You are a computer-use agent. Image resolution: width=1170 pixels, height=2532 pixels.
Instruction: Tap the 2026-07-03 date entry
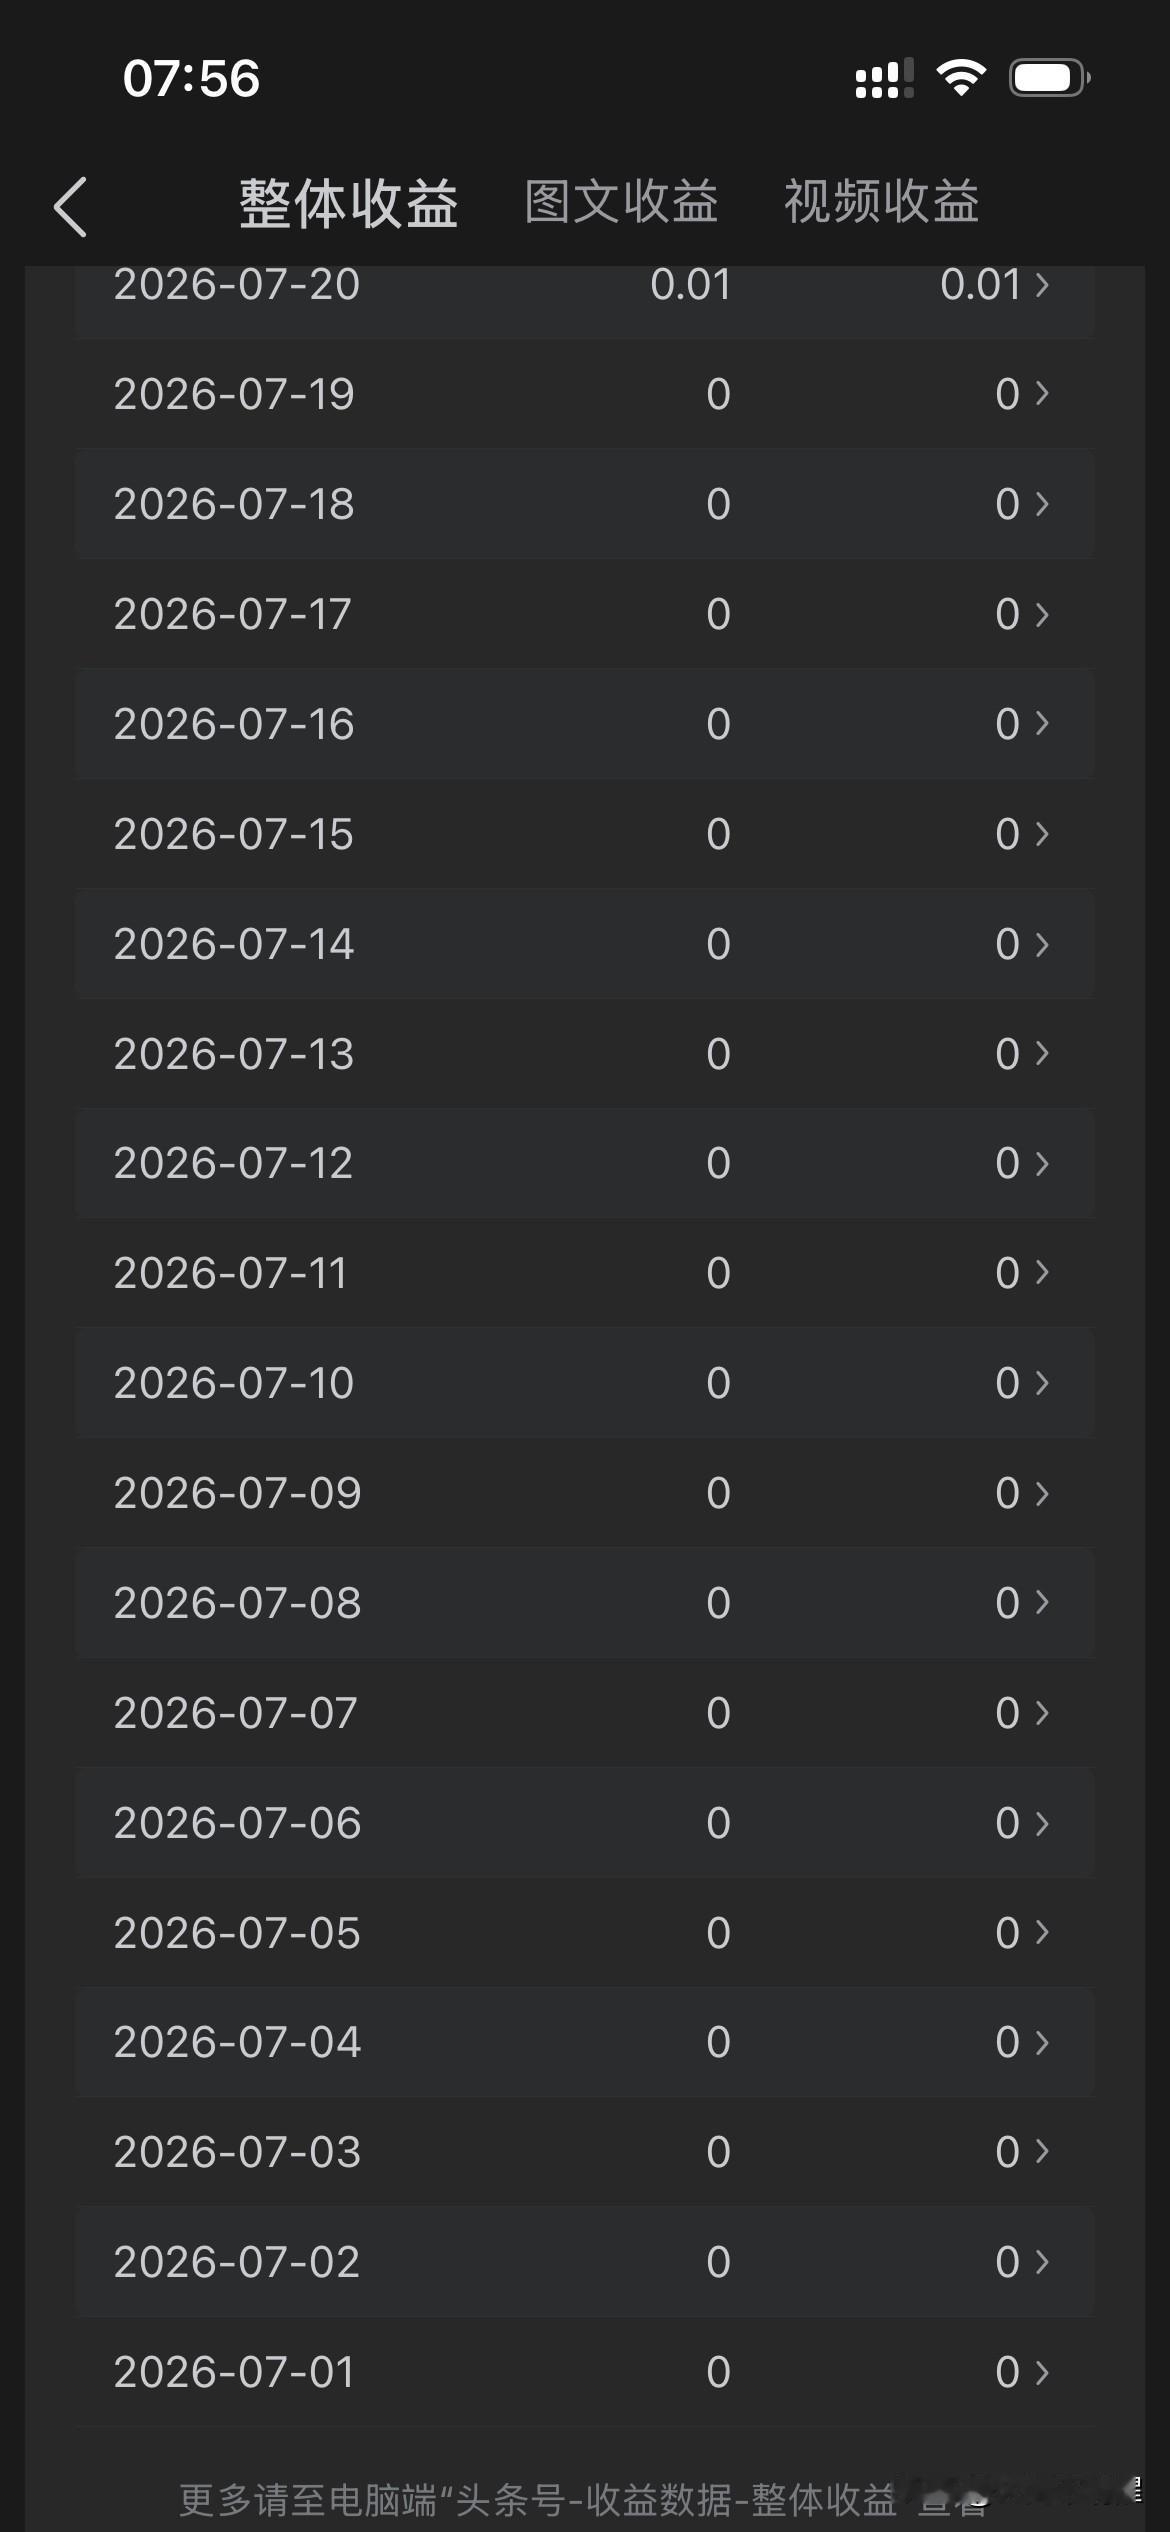pos(237,2152)
